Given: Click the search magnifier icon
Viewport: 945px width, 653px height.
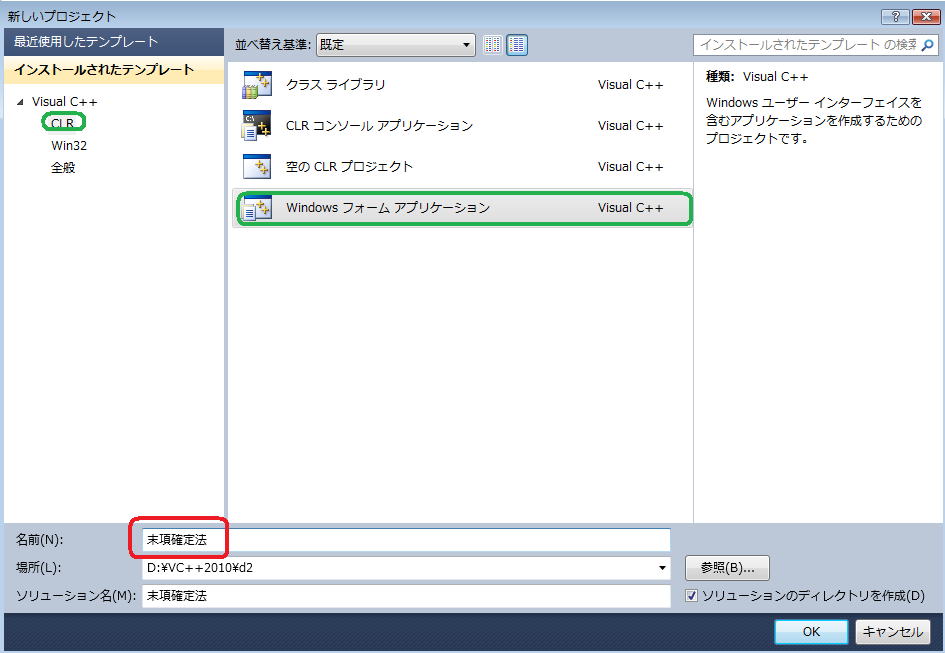Looking at the screenshot, I should coord(928,45).
